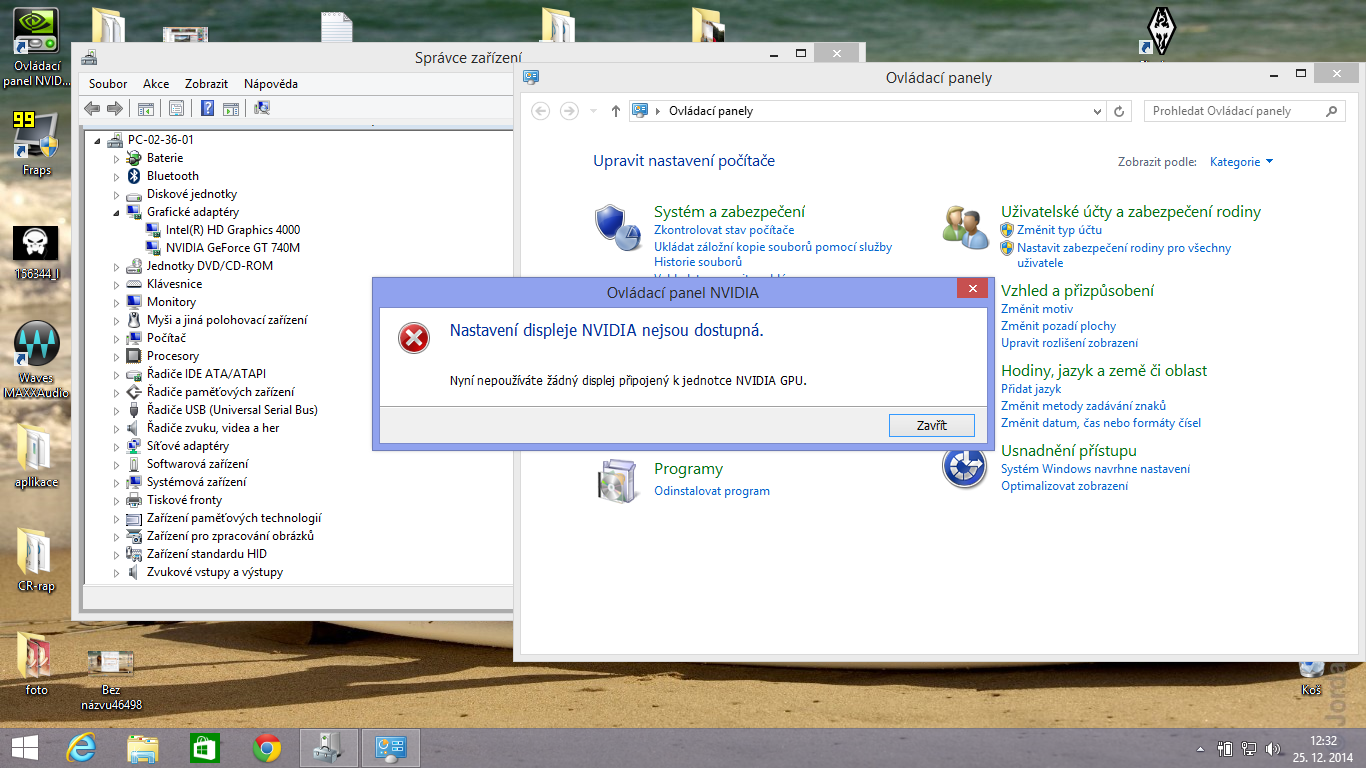Click the Windows Start button
Image resolution: width=1366 pixels, height=768 pixels.
(x=24, y=748)
